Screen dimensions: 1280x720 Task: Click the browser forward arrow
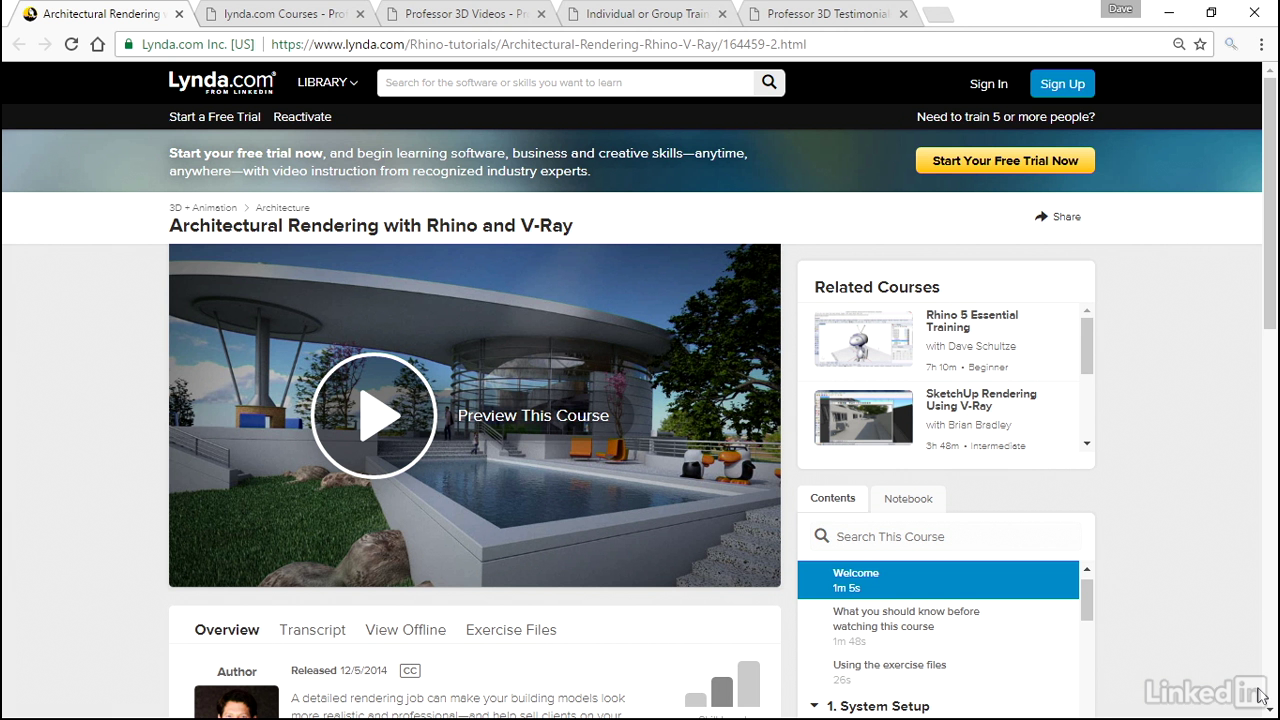click(x=45, y=44)
